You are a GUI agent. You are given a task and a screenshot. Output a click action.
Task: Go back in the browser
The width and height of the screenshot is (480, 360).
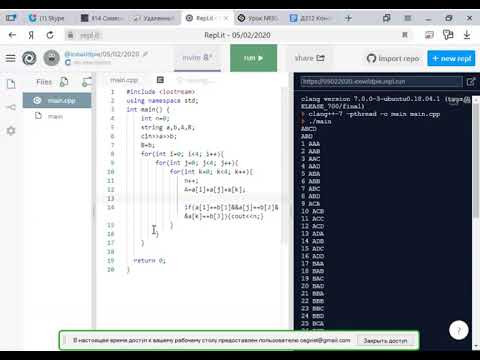pyautogui.click(x=12, y=35)
